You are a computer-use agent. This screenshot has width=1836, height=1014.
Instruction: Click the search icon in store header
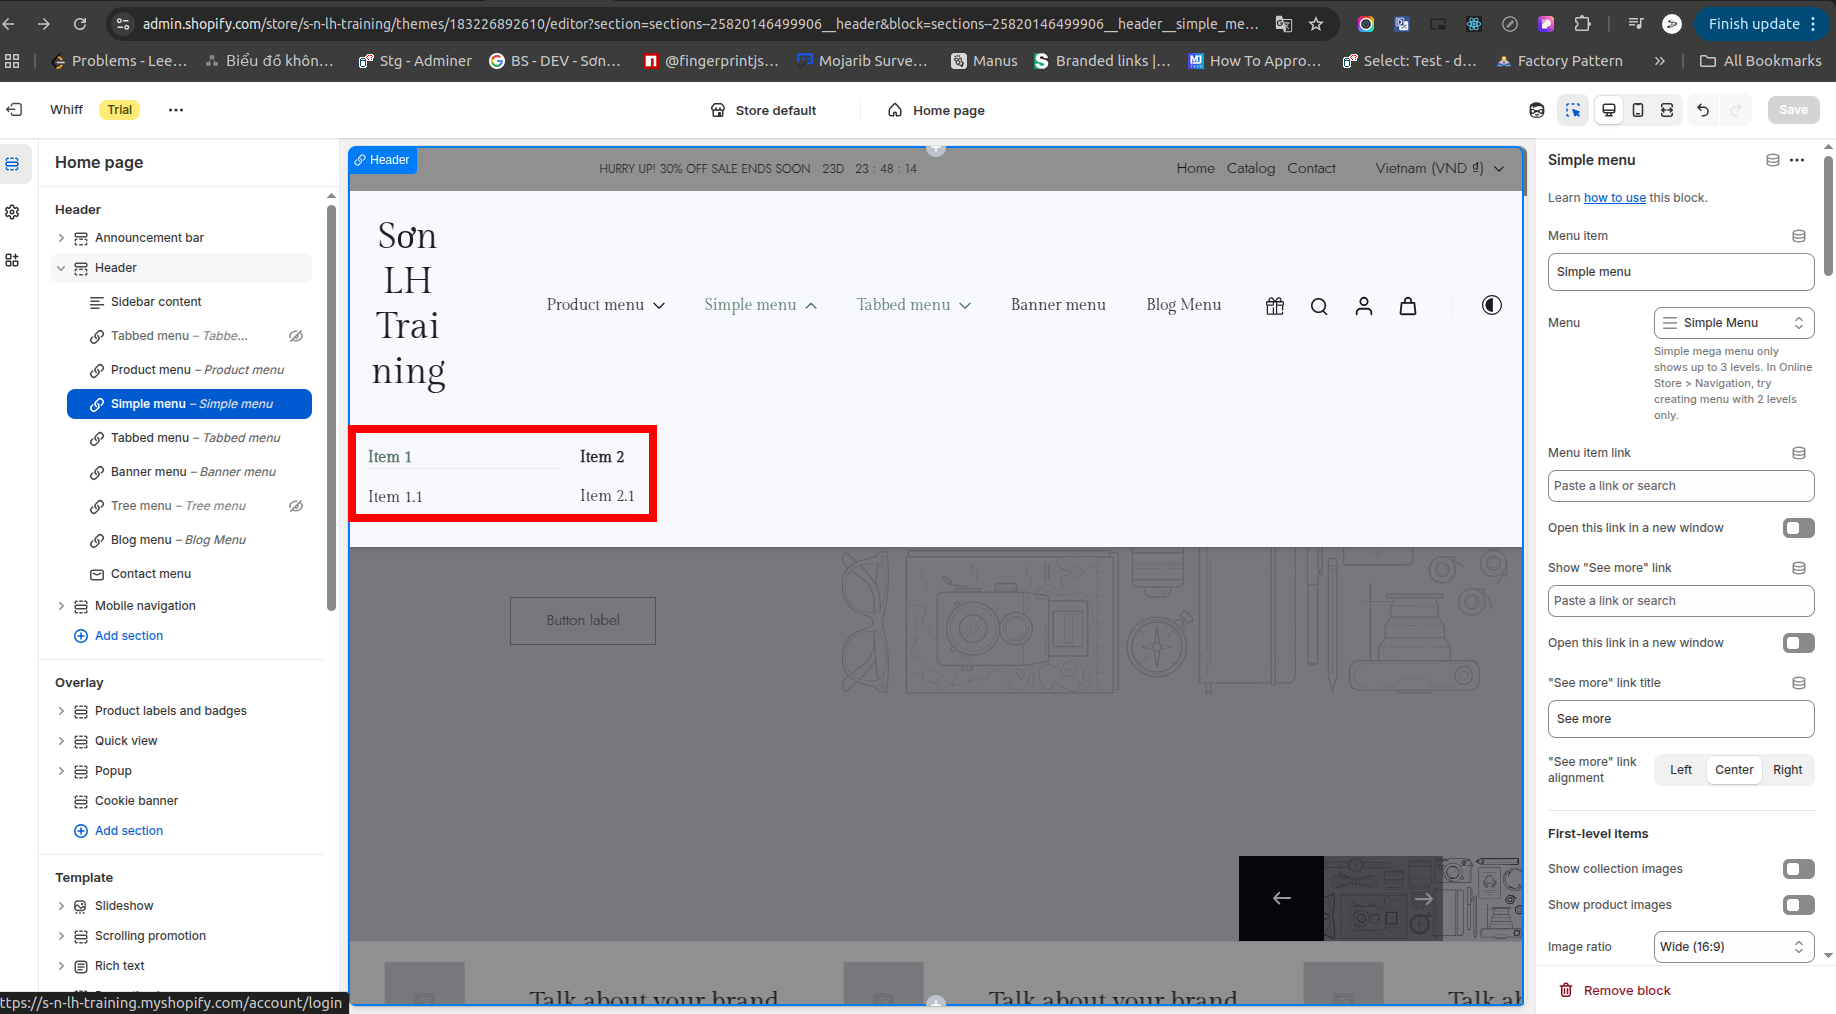click(1319, 306)
